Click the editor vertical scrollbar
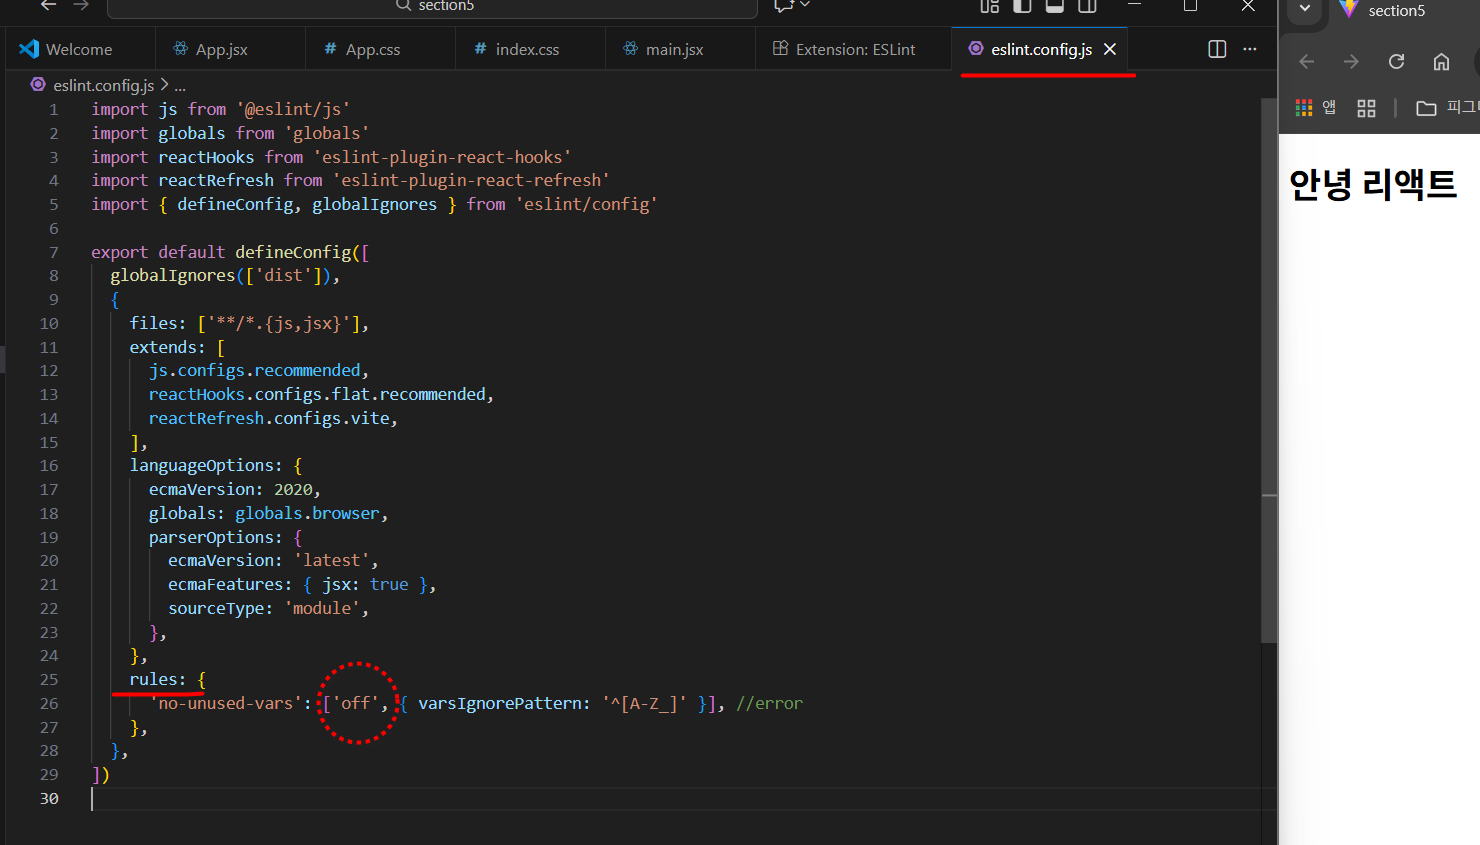The height and width of the screenshot is (845, 1480). pos(1269,400)
